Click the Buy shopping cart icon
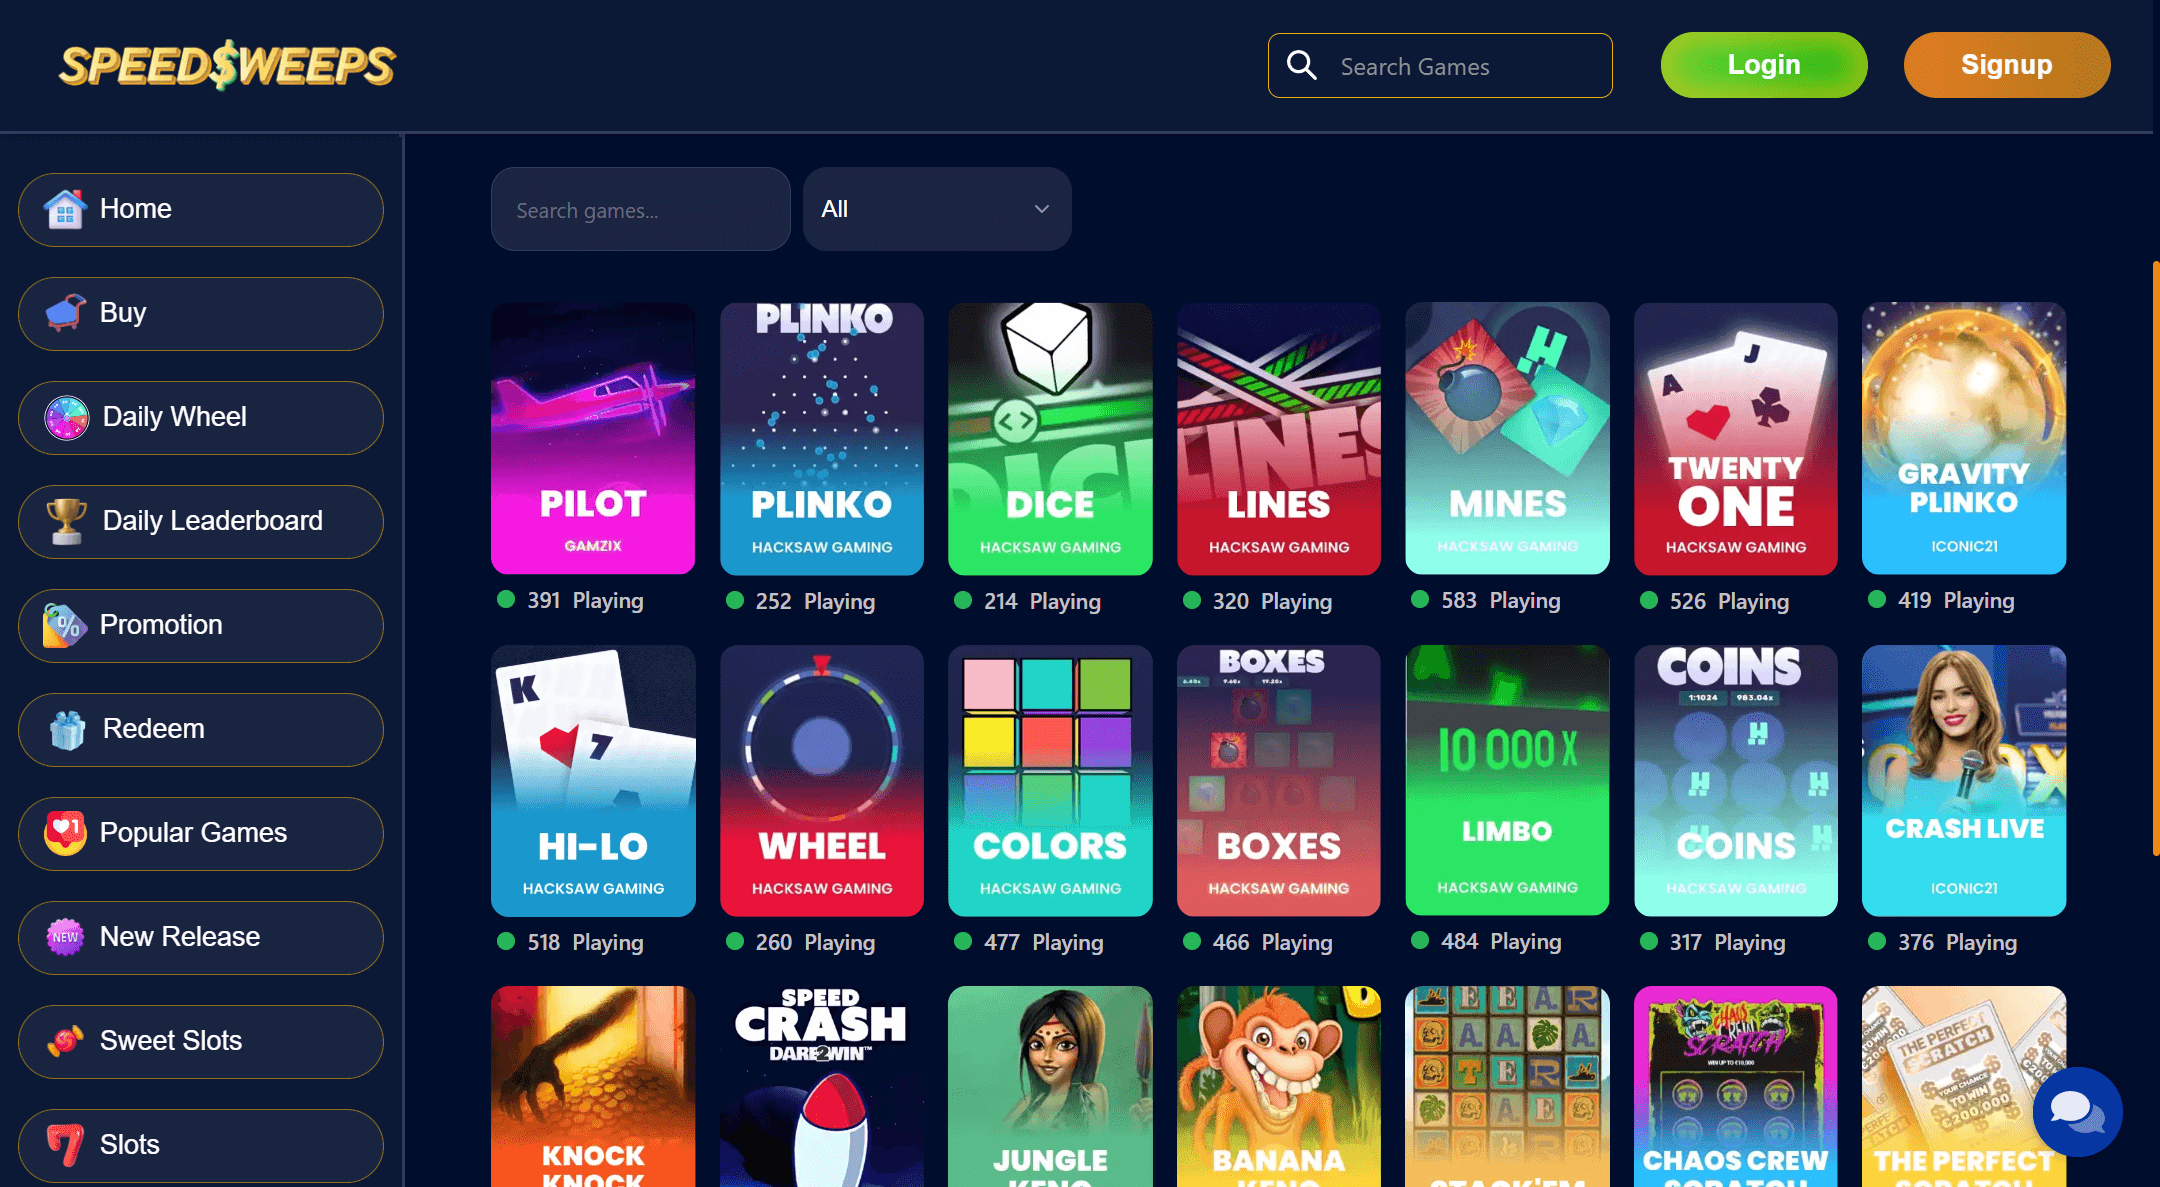The width and height of the screenshot is (2160, 1187). click(65, 313)
